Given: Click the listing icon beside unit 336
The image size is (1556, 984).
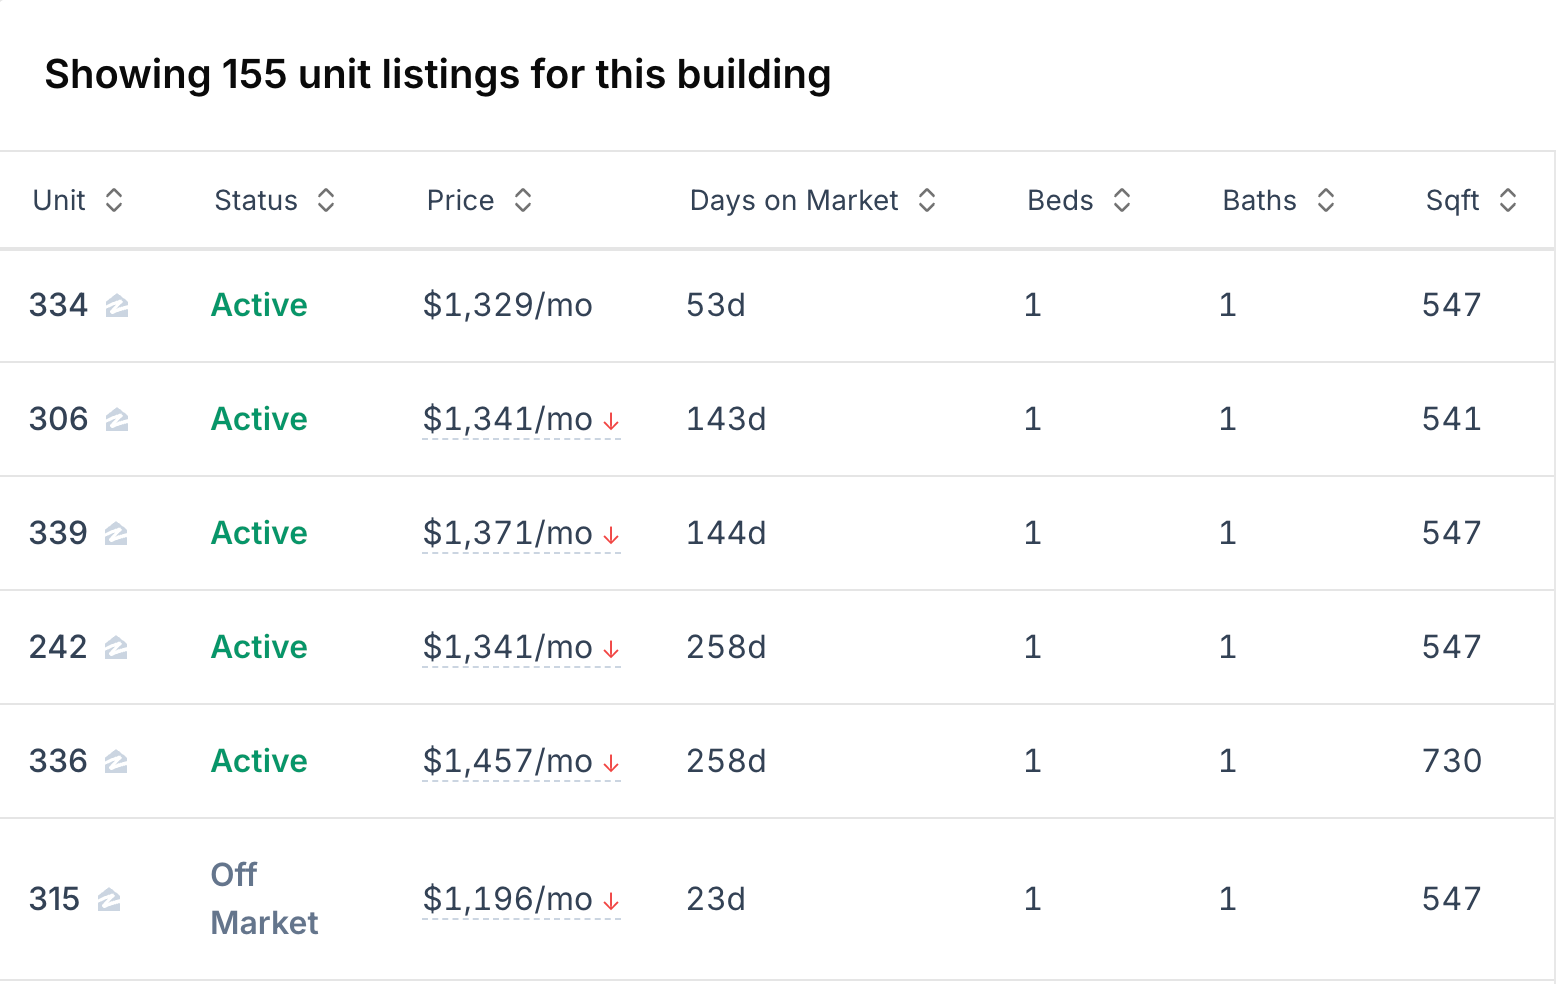Looking at the screenshot, I should pos(116,762).
